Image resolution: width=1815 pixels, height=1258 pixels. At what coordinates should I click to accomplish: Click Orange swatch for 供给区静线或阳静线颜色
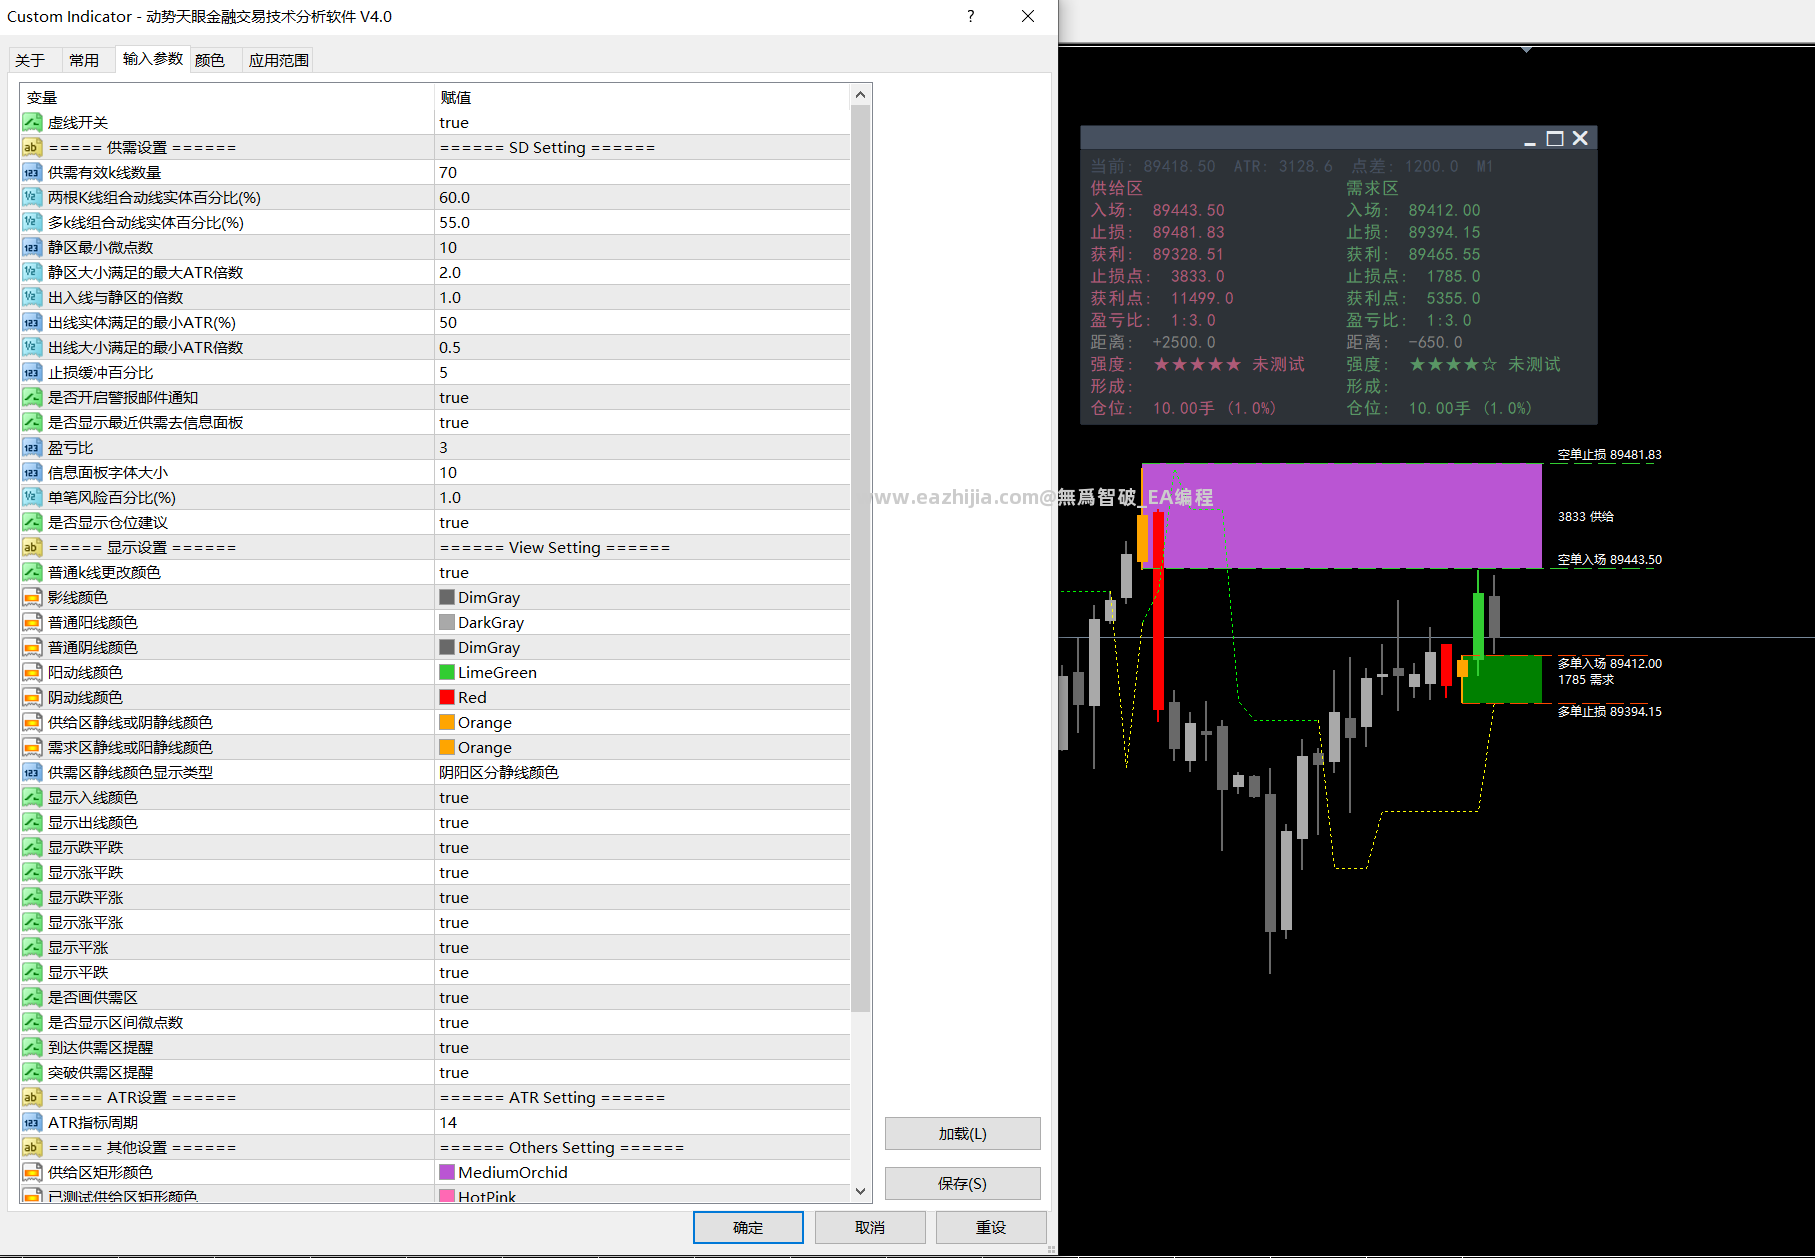(447, 722)
